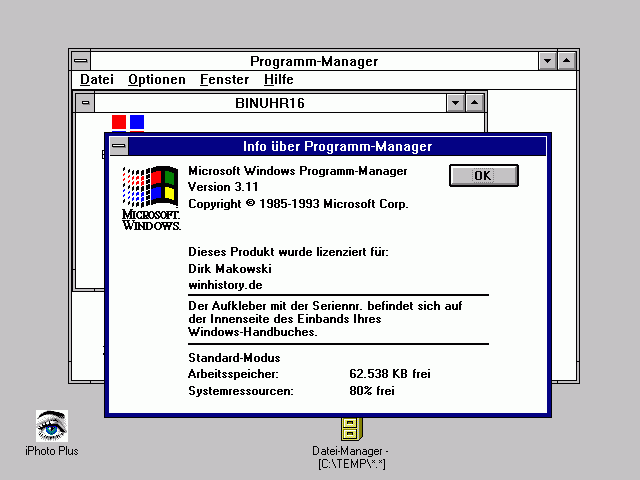Click the 'Microsoft Windows Programm-Manager' heading text
This screenshot has height=480, width=640.
pyautogui.click(x=298, y=171)
